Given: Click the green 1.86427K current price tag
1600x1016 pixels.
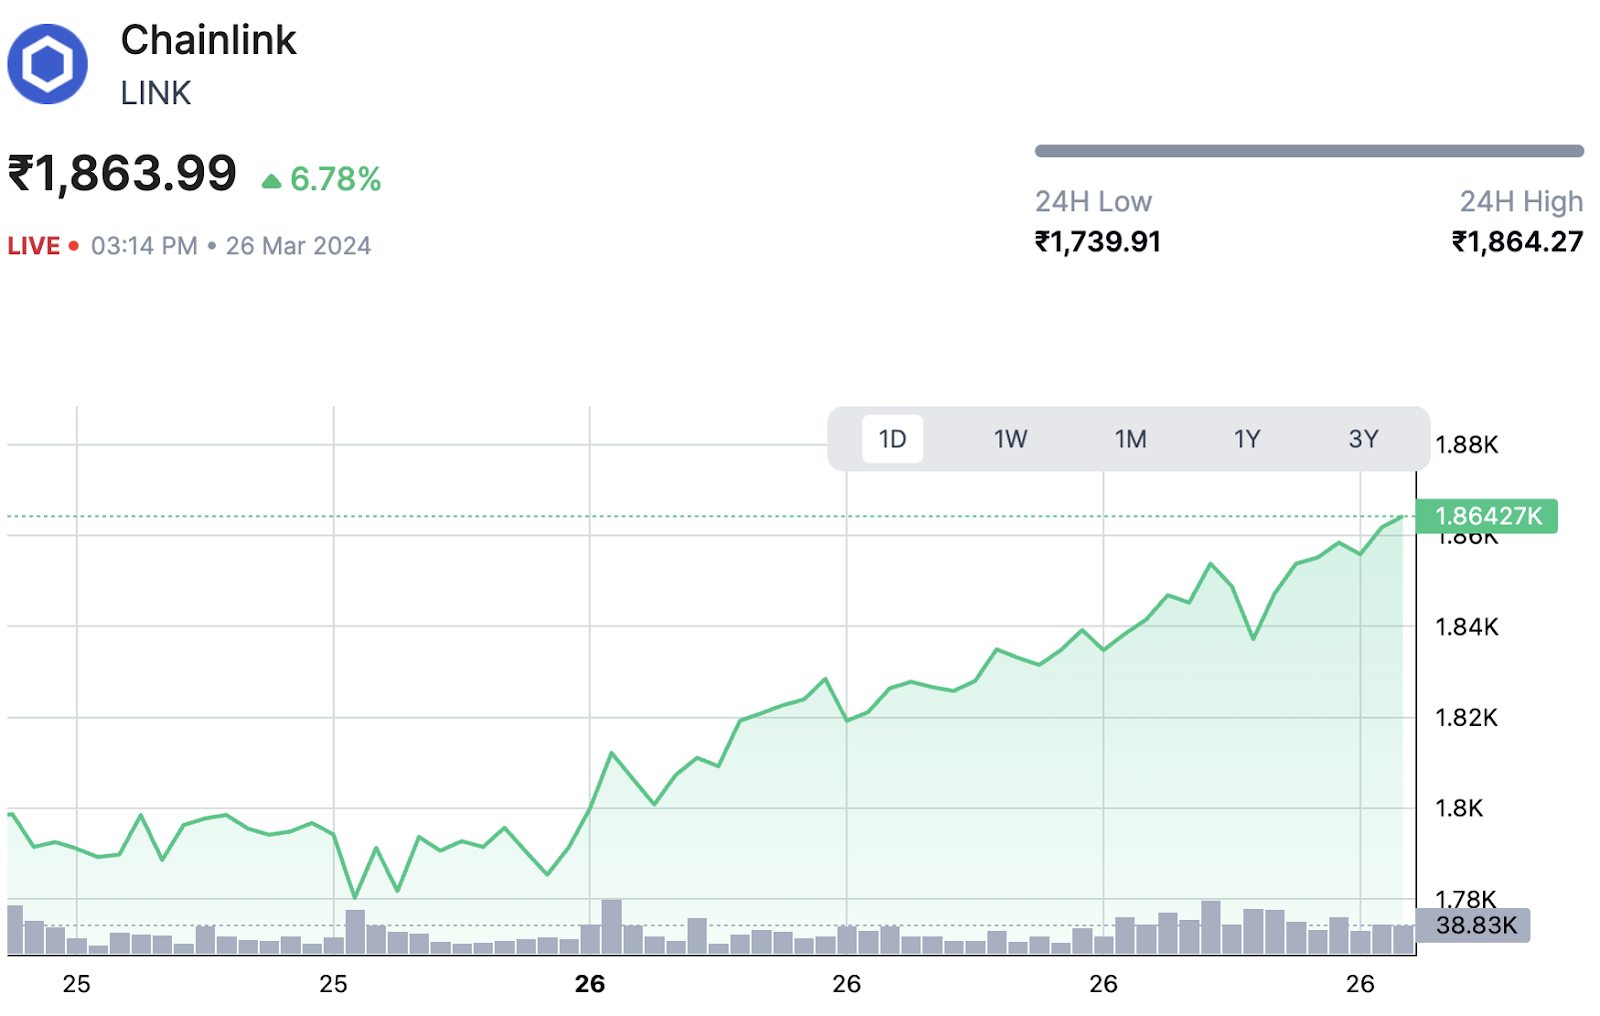Looking at the screenshot, I should pos(1487,516).
